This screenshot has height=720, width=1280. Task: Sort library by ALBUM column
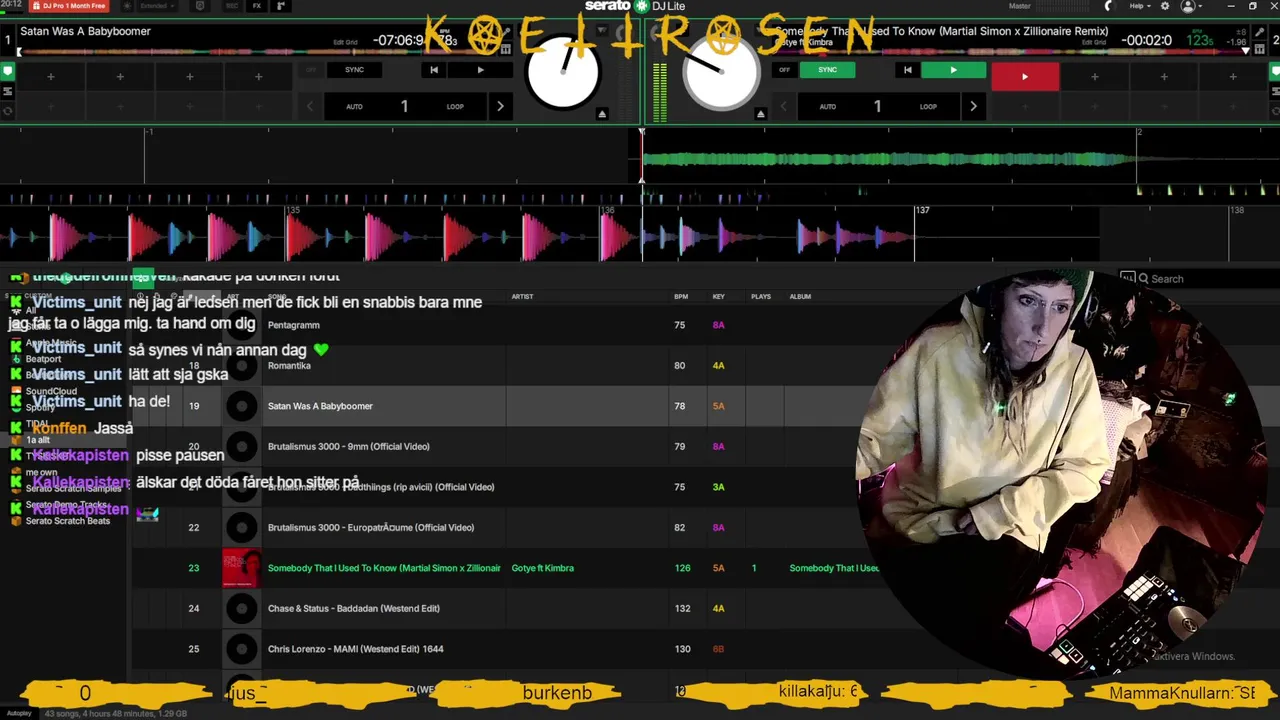800,296
